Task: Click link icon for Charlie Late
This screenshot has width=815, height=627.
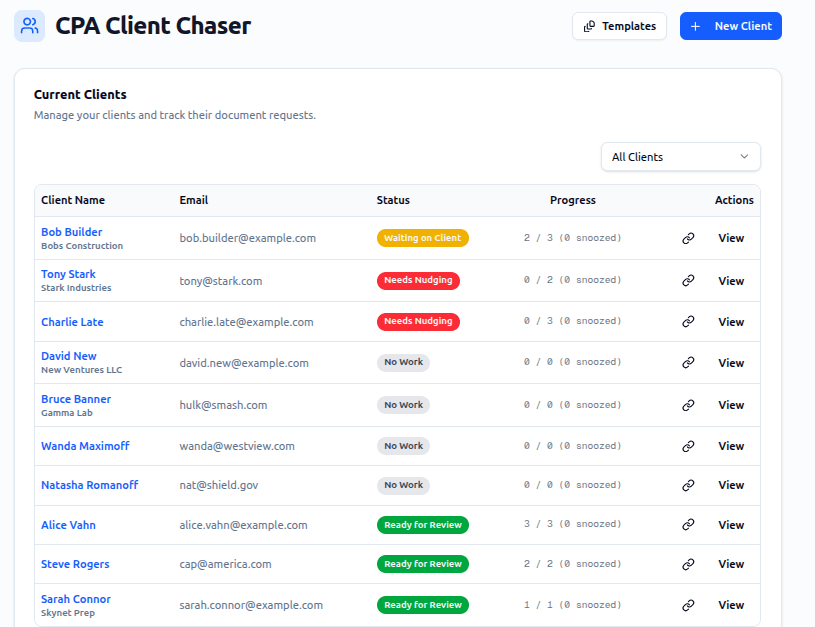Action: [688, 322]
